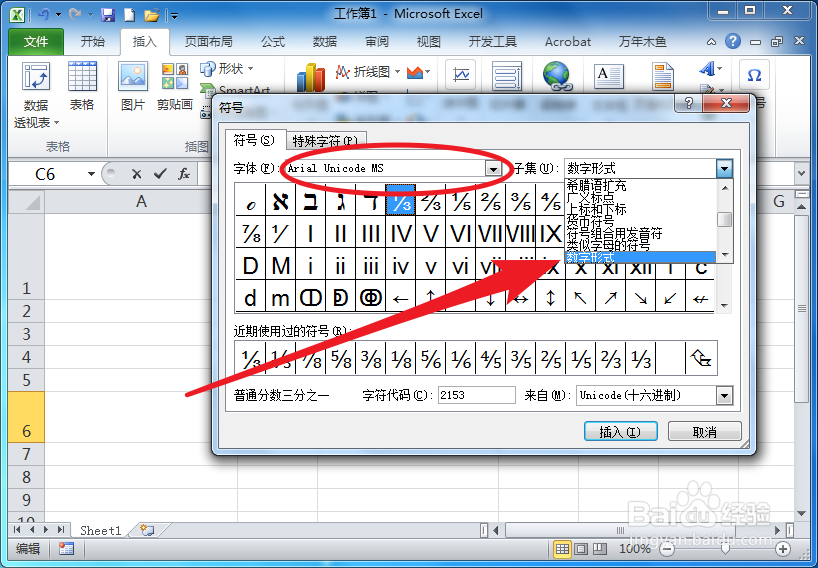
Task: Click the formula bar enter checkmark icon
Action: tap(160, 174)
